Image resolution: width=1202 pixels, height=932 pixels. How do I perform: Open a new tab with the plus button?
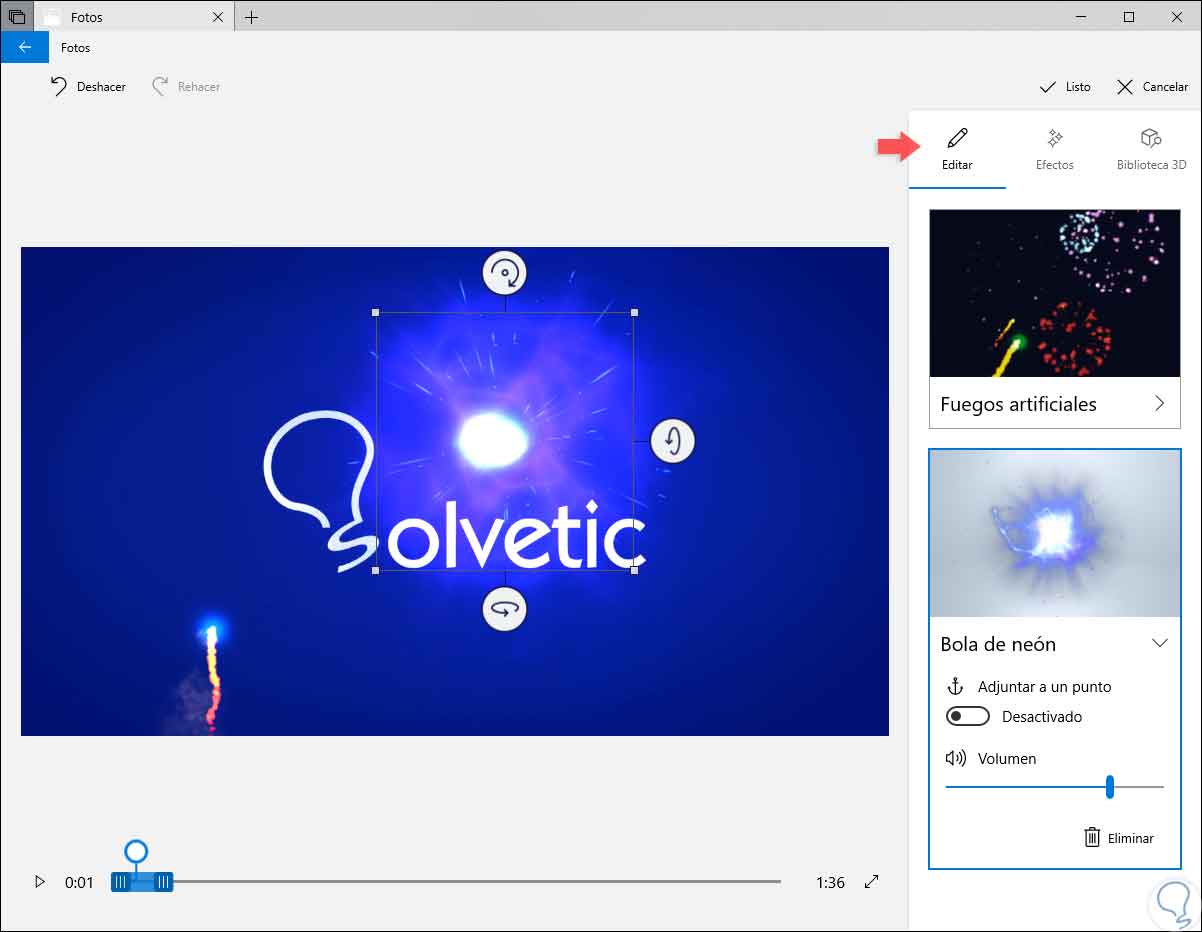251,17
